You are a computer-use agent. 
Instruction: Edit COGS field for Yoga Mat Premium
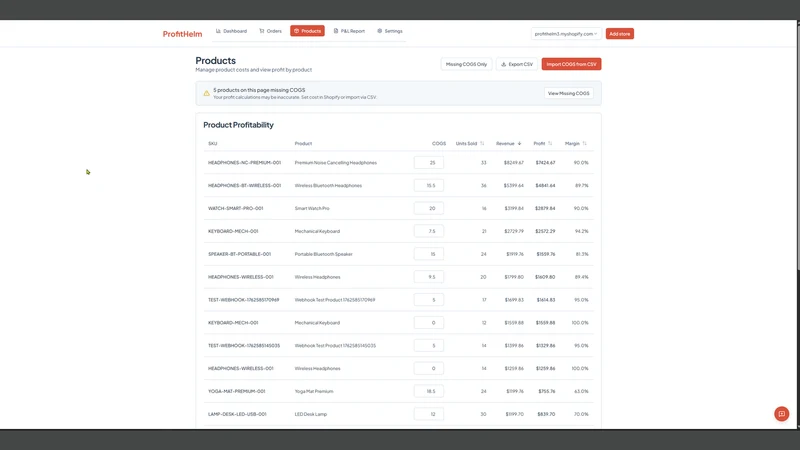pos(429,391)
